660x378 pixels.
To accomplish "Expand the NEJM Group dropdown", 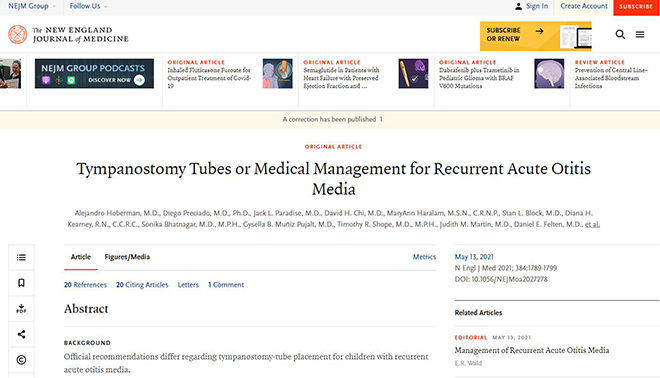I will pos(32,6).
